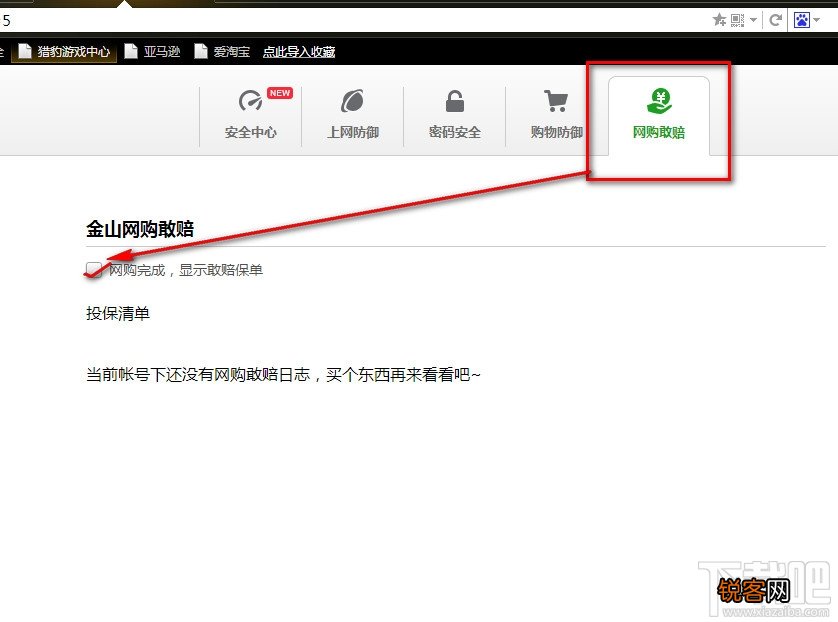The image size is (838, 622).
Task: Click into the browser address bar
Action: click(353, 20)
